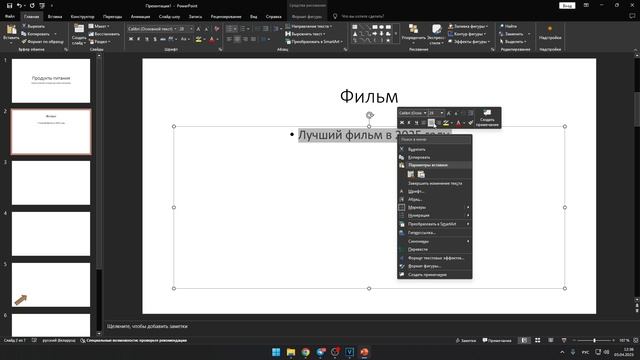Screen dimensions: 640x360
Task: Click the bullets list icon in ribbon
Action: click(x=229, y=29)
